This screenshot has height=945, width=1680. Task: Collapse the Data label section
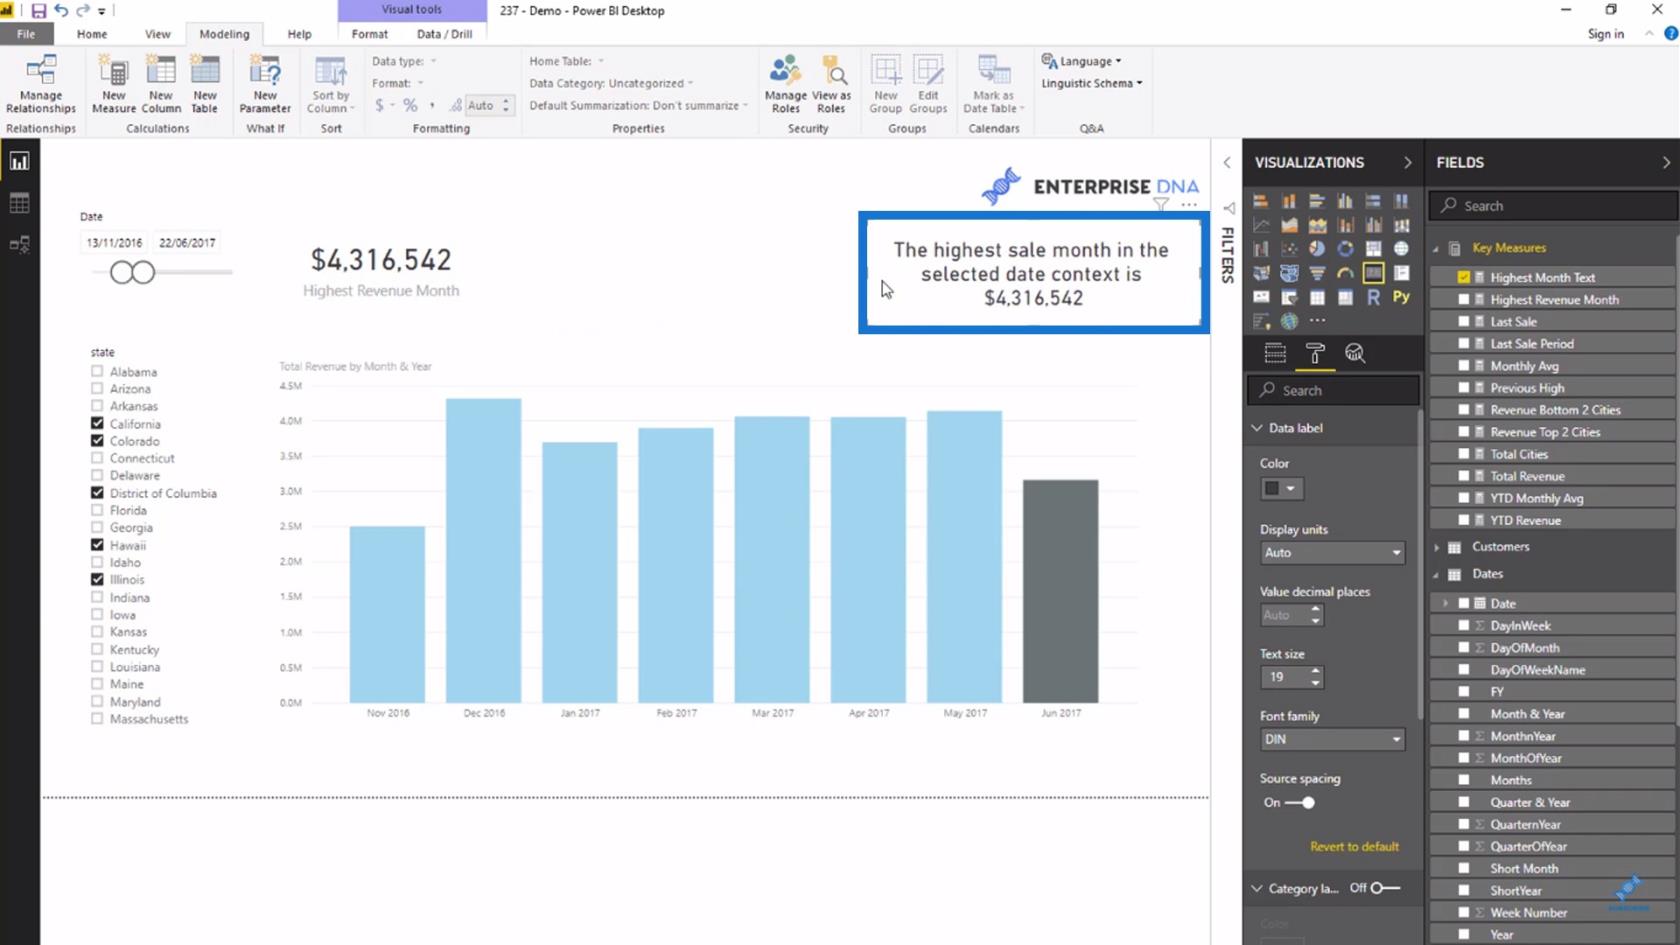(x=1258, y=428)
